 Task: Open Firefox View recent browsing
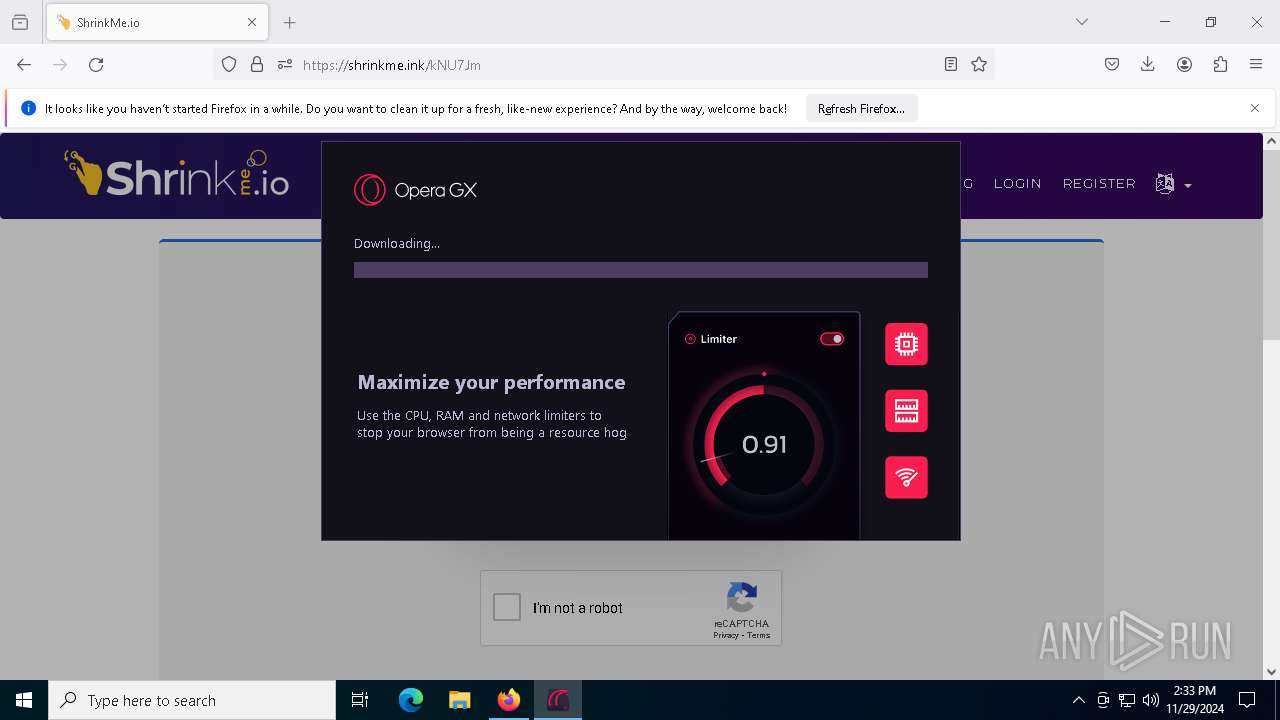pos(20,22)
